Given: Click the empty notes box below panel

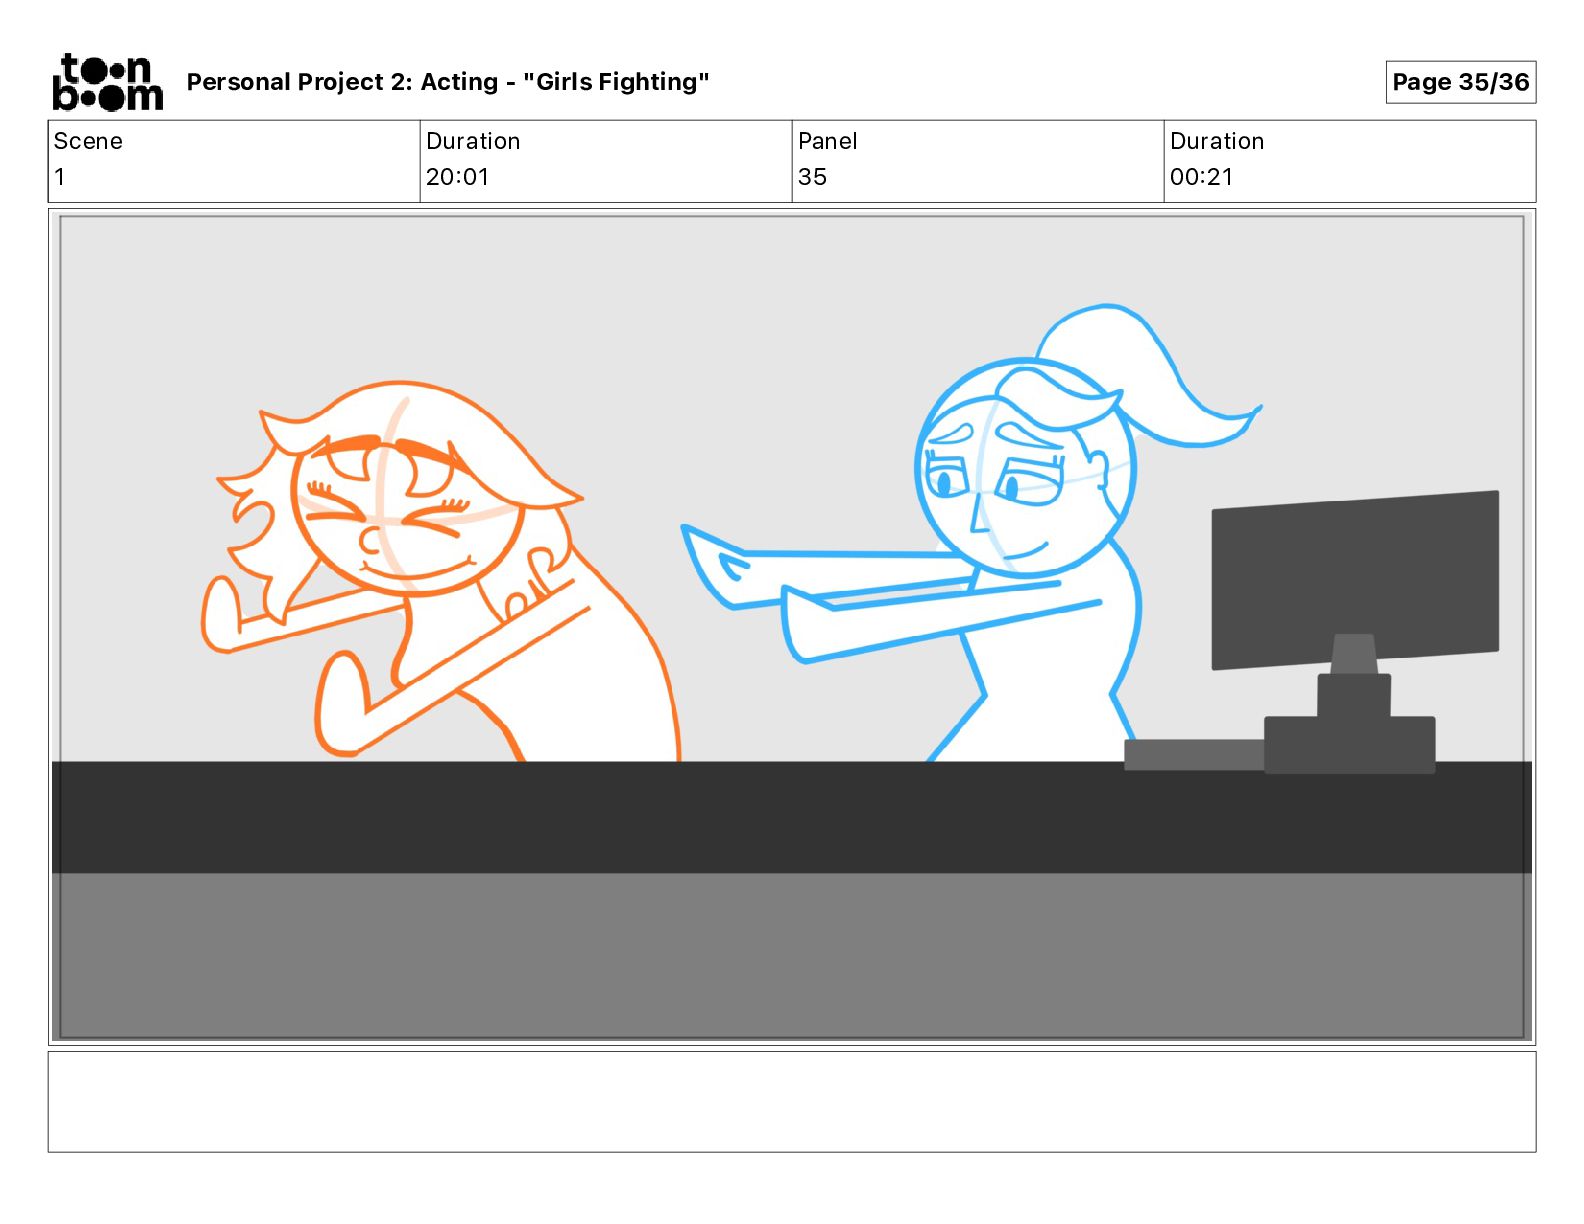Looking at the screenshot, I should (x=792, y=1101).
